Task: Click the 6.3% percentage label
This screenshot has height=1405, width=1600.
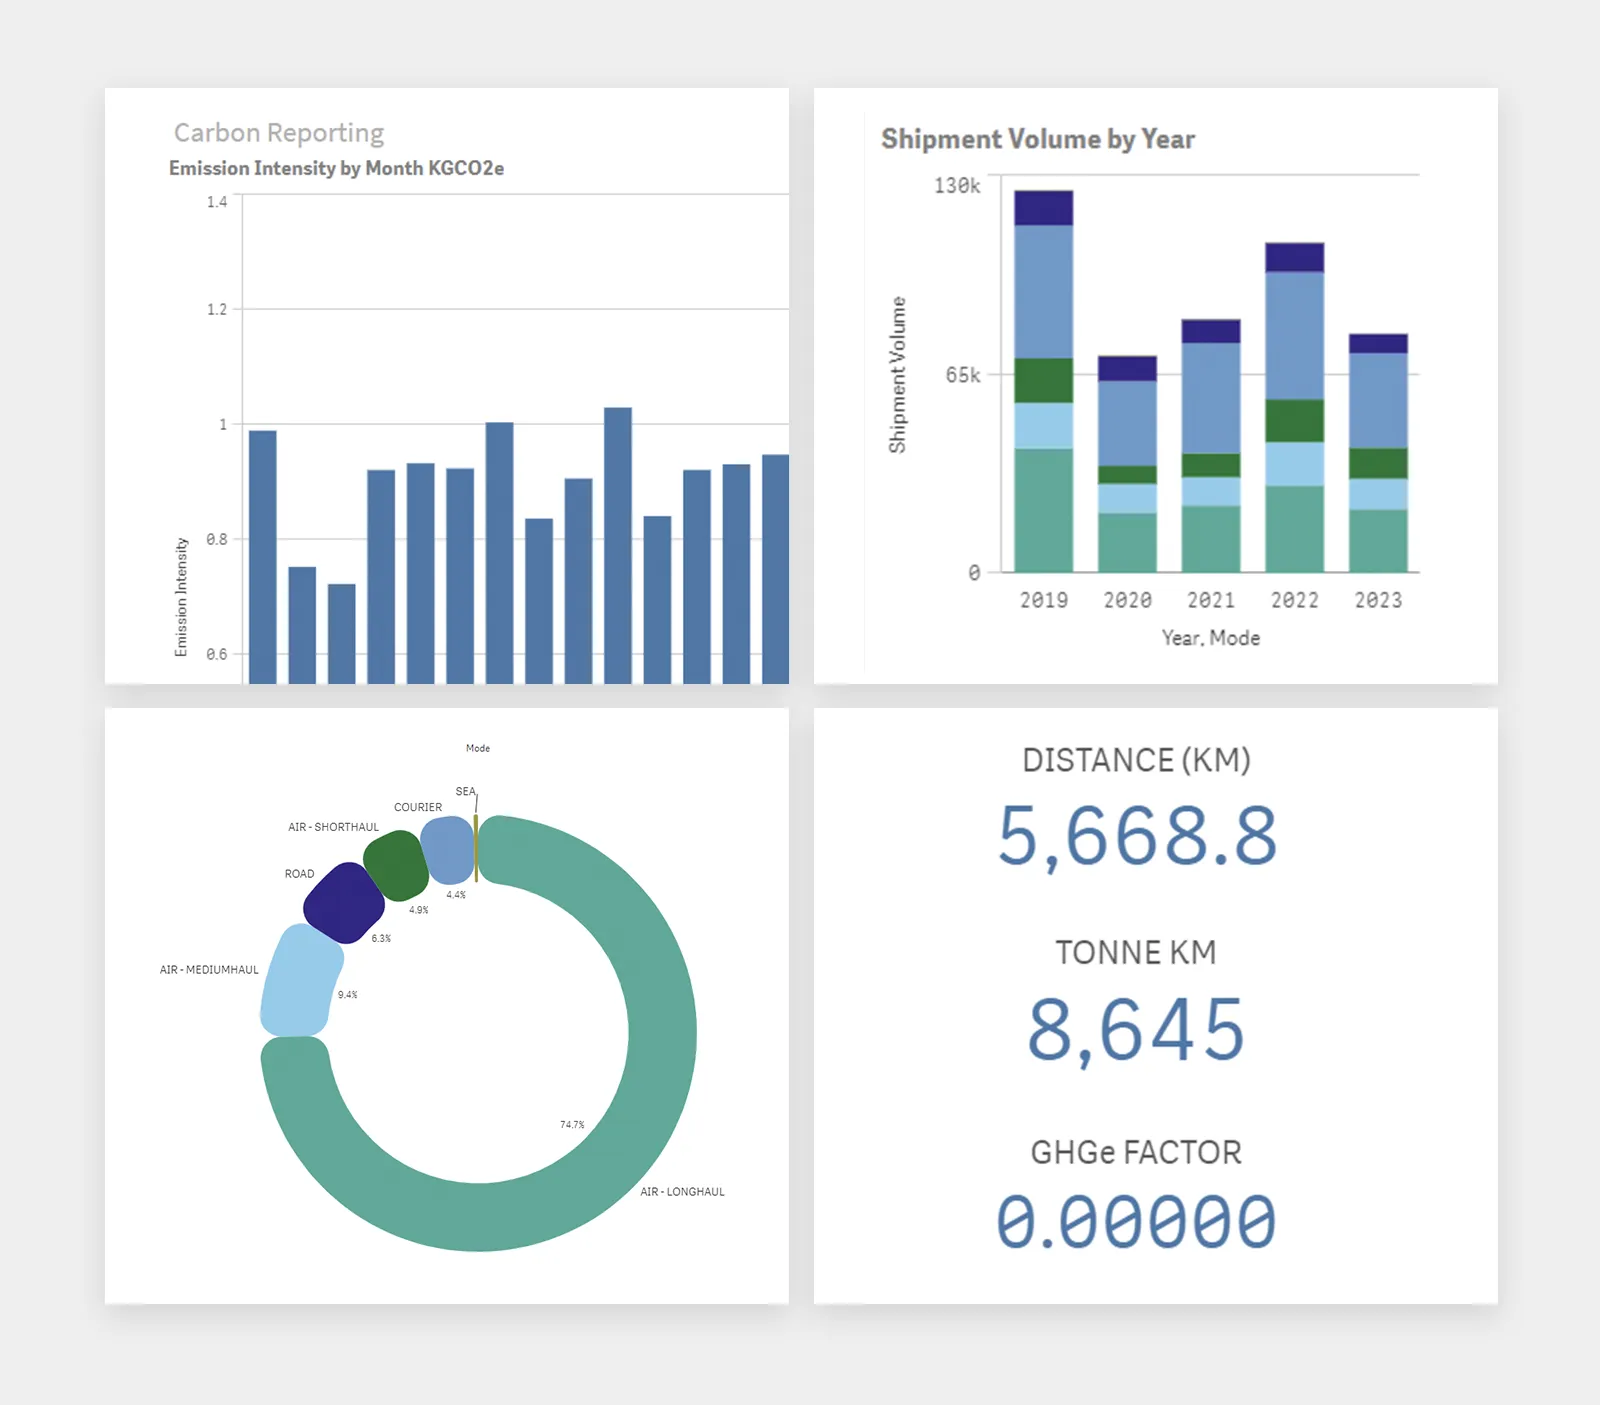Action: 381,939
